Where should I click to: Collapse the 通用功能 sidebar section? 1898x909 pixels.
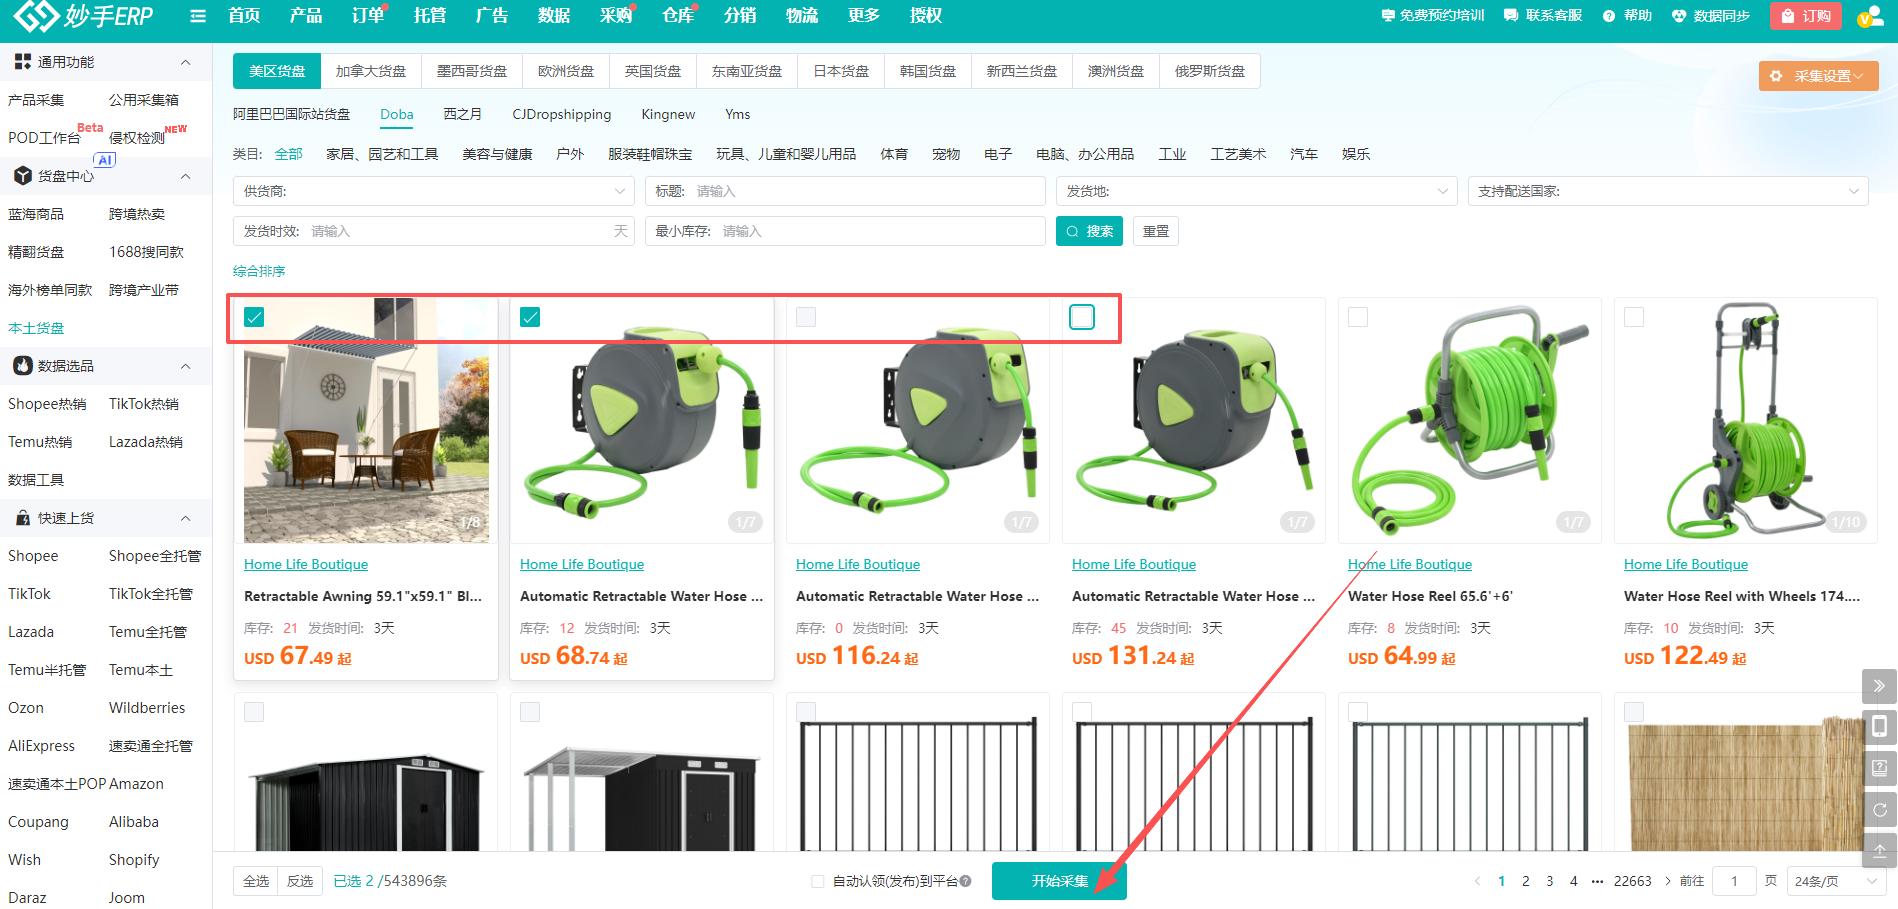tap(185, 62)
